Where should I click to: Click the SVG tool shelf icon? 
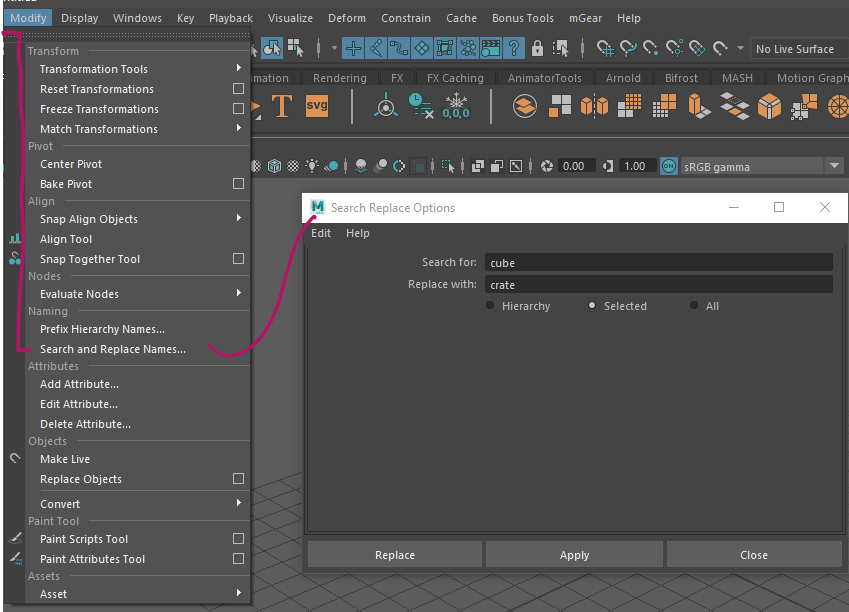point(317,106)
